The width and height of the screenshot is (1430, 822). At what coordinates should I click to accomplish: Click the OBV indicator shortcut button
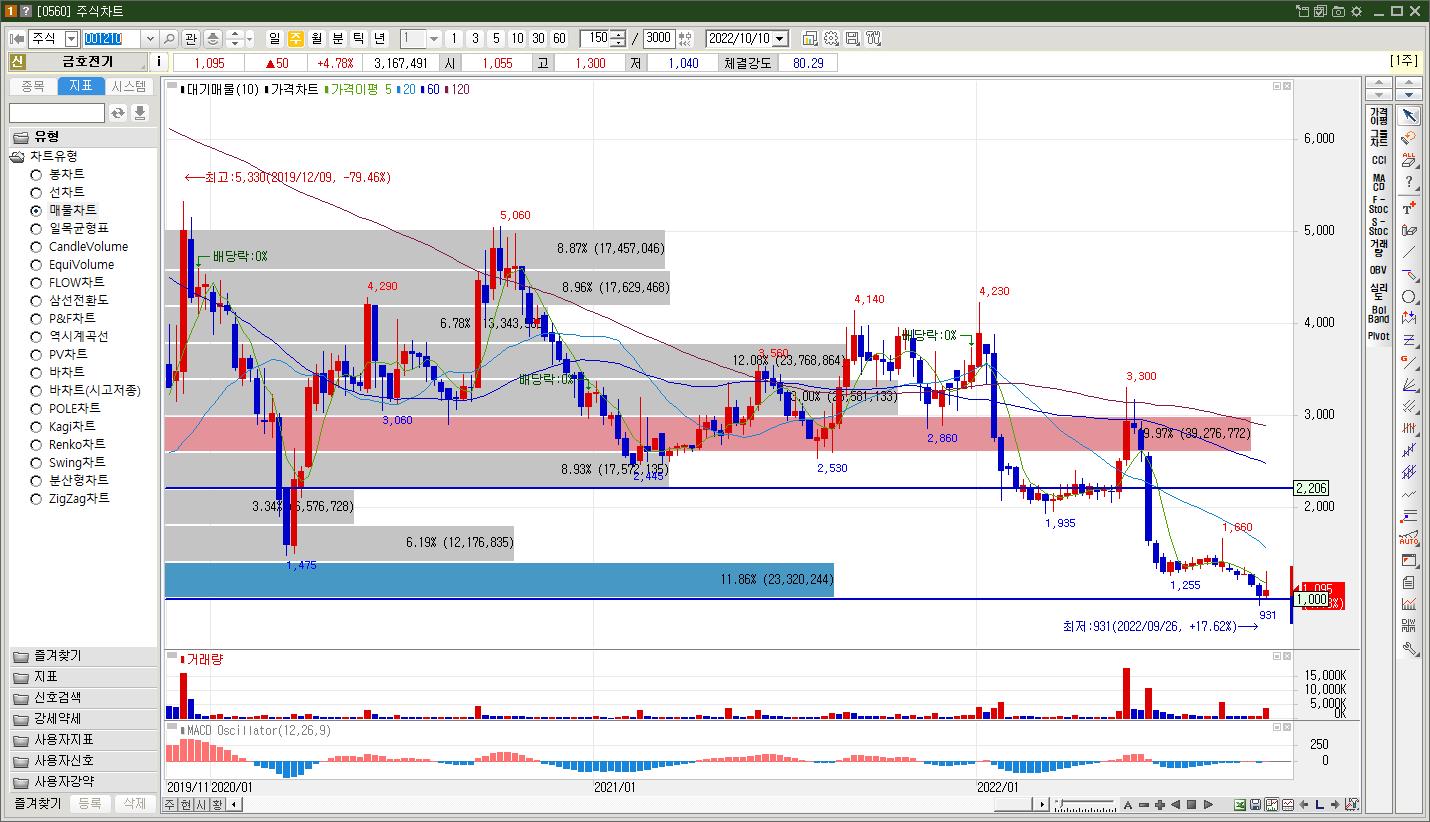pos(1378,270)
